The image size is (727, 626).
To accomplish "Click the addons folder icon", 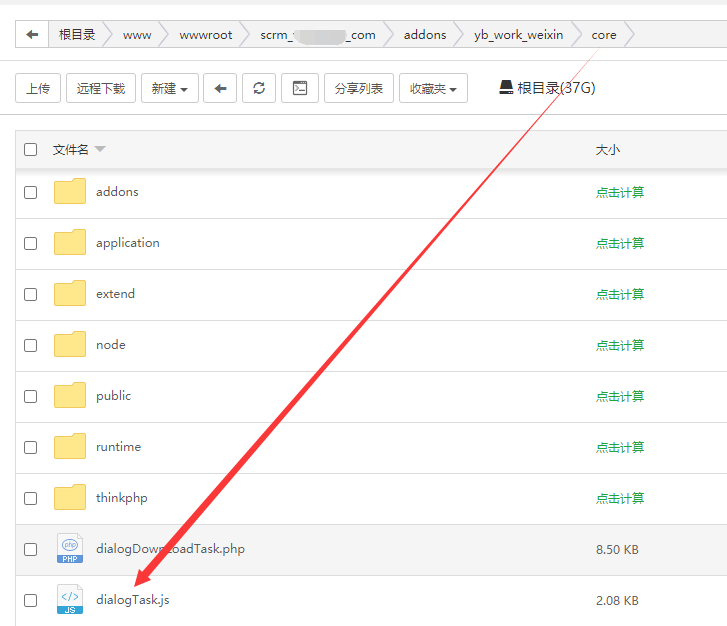I will 70,192.
